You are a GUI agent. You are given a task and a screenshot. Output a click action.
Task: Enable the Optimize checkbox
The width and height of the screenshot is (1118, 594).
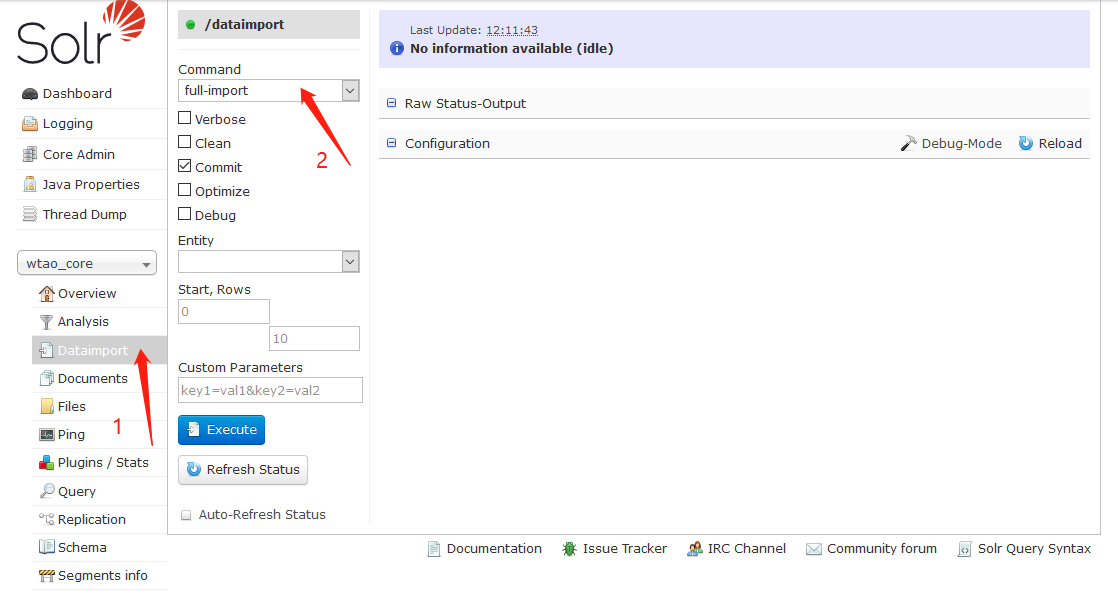click(185, 190)
